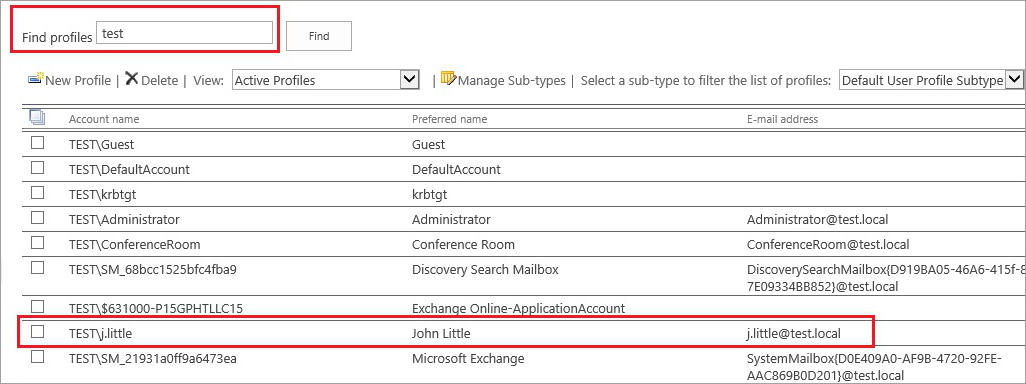Check the box for TEST\Guest

point(38,143)
